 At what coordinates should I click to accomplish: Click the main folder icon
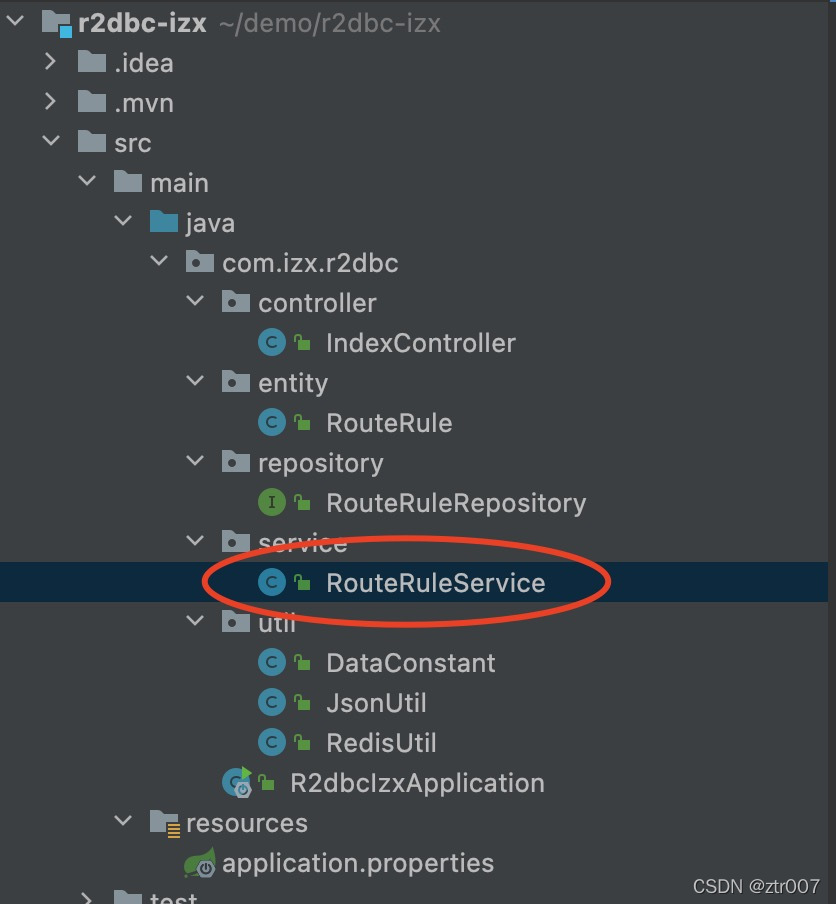128,182
